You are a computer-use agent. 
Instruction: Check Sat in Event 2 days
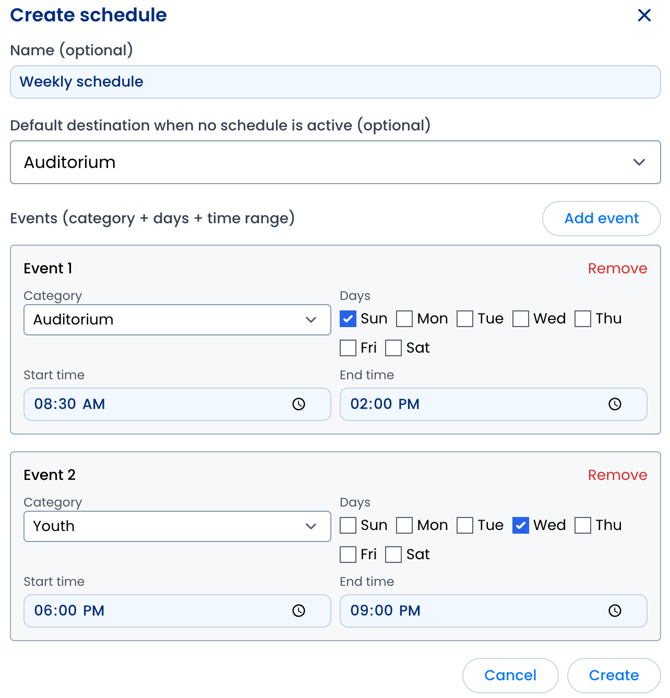(393, 554)
